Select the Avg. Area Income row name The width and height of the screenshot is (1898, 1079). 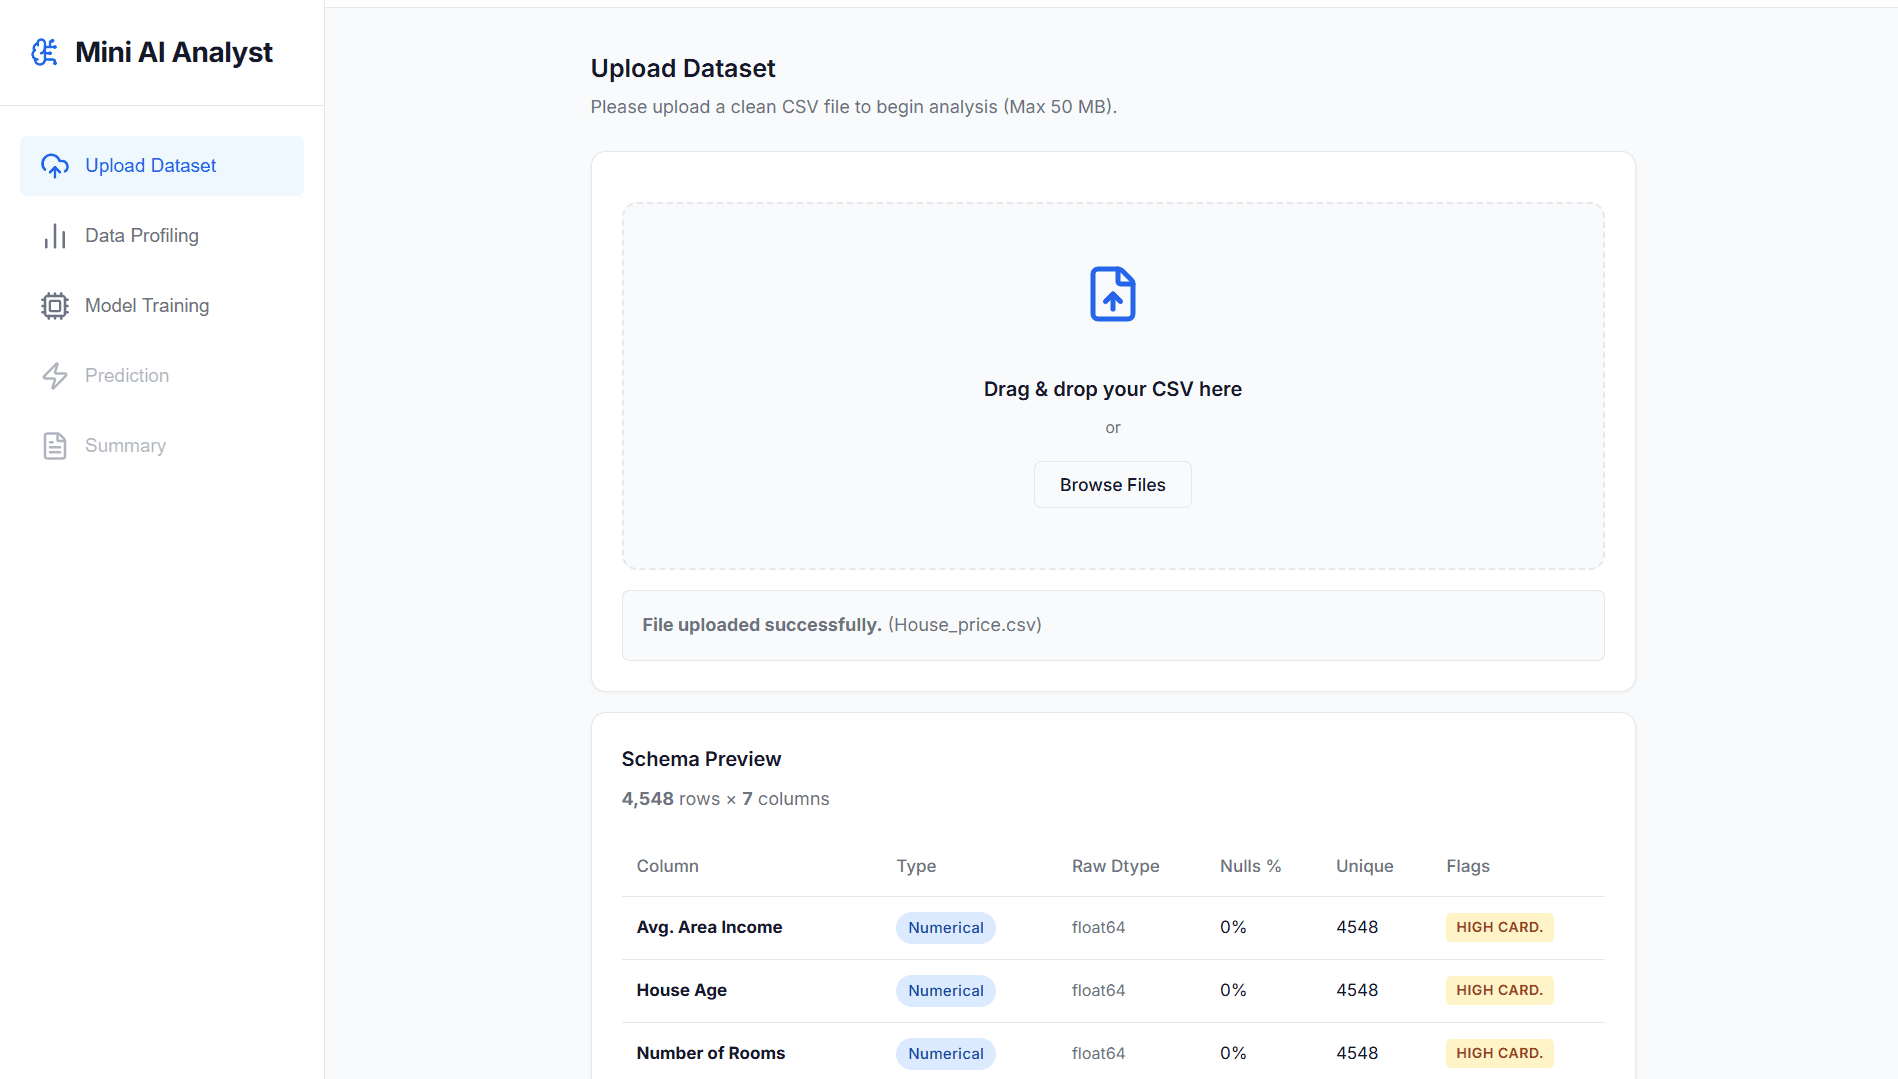pos(709,927)
